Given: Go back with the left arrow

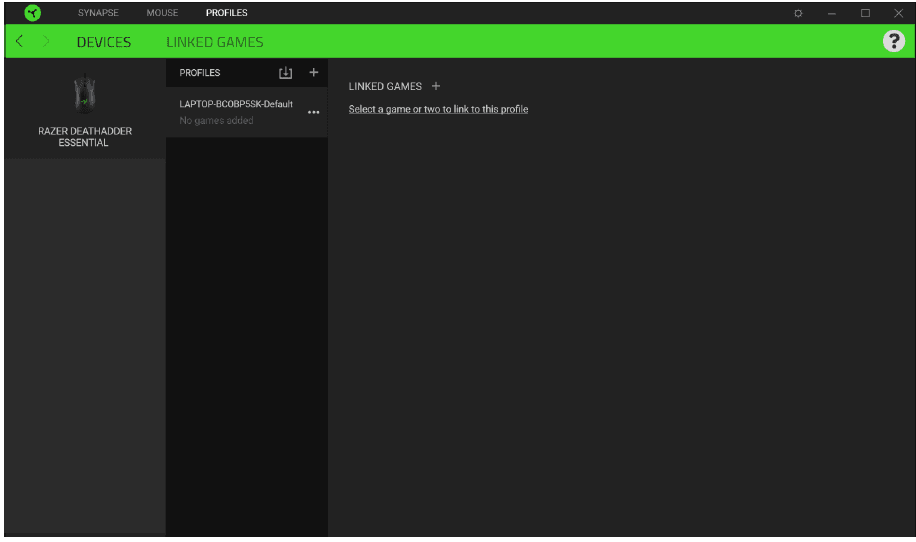Looking at the screenshot, I should click(x=21, y=42).
